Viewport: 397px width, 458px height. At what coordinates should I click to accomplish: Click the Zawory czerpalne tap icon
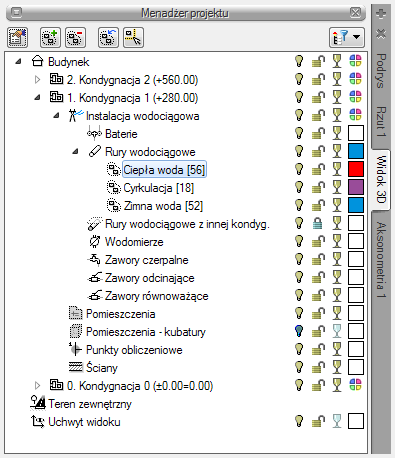(94, 260)
